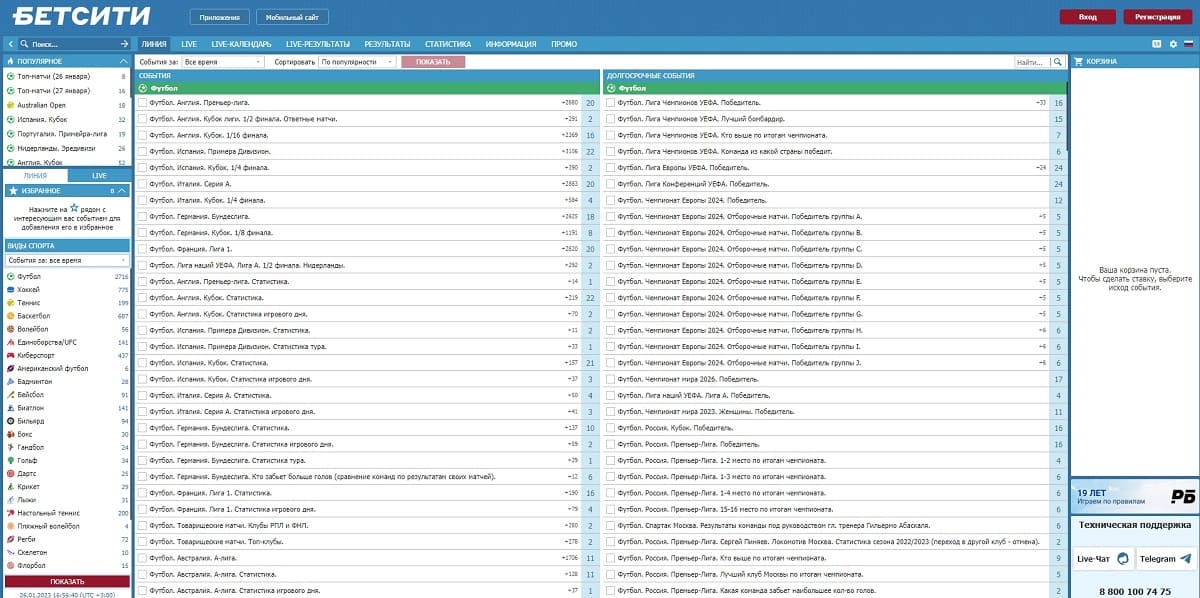Switch to the СТАТИСТИКА menu tab
The width and height of the screenshot is (1200, 598).
447,44
